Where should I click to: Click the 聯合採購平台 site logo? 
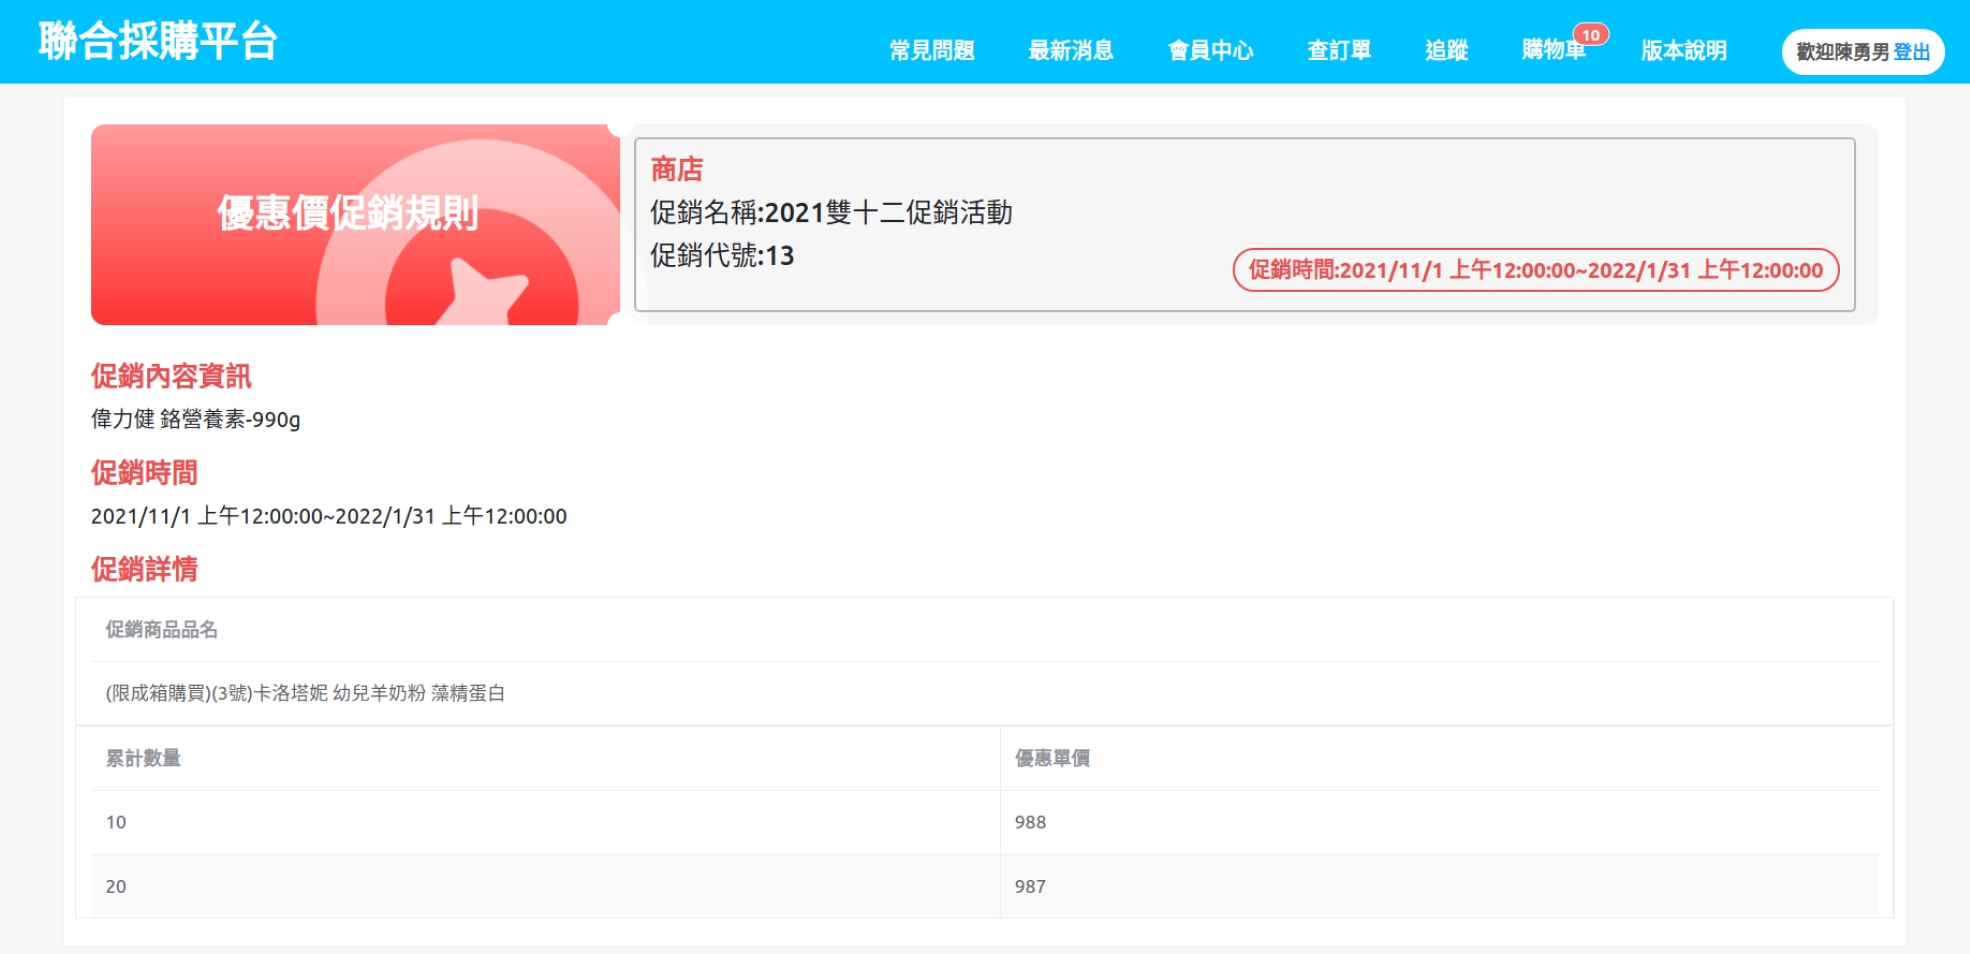(x=158, y=42)
